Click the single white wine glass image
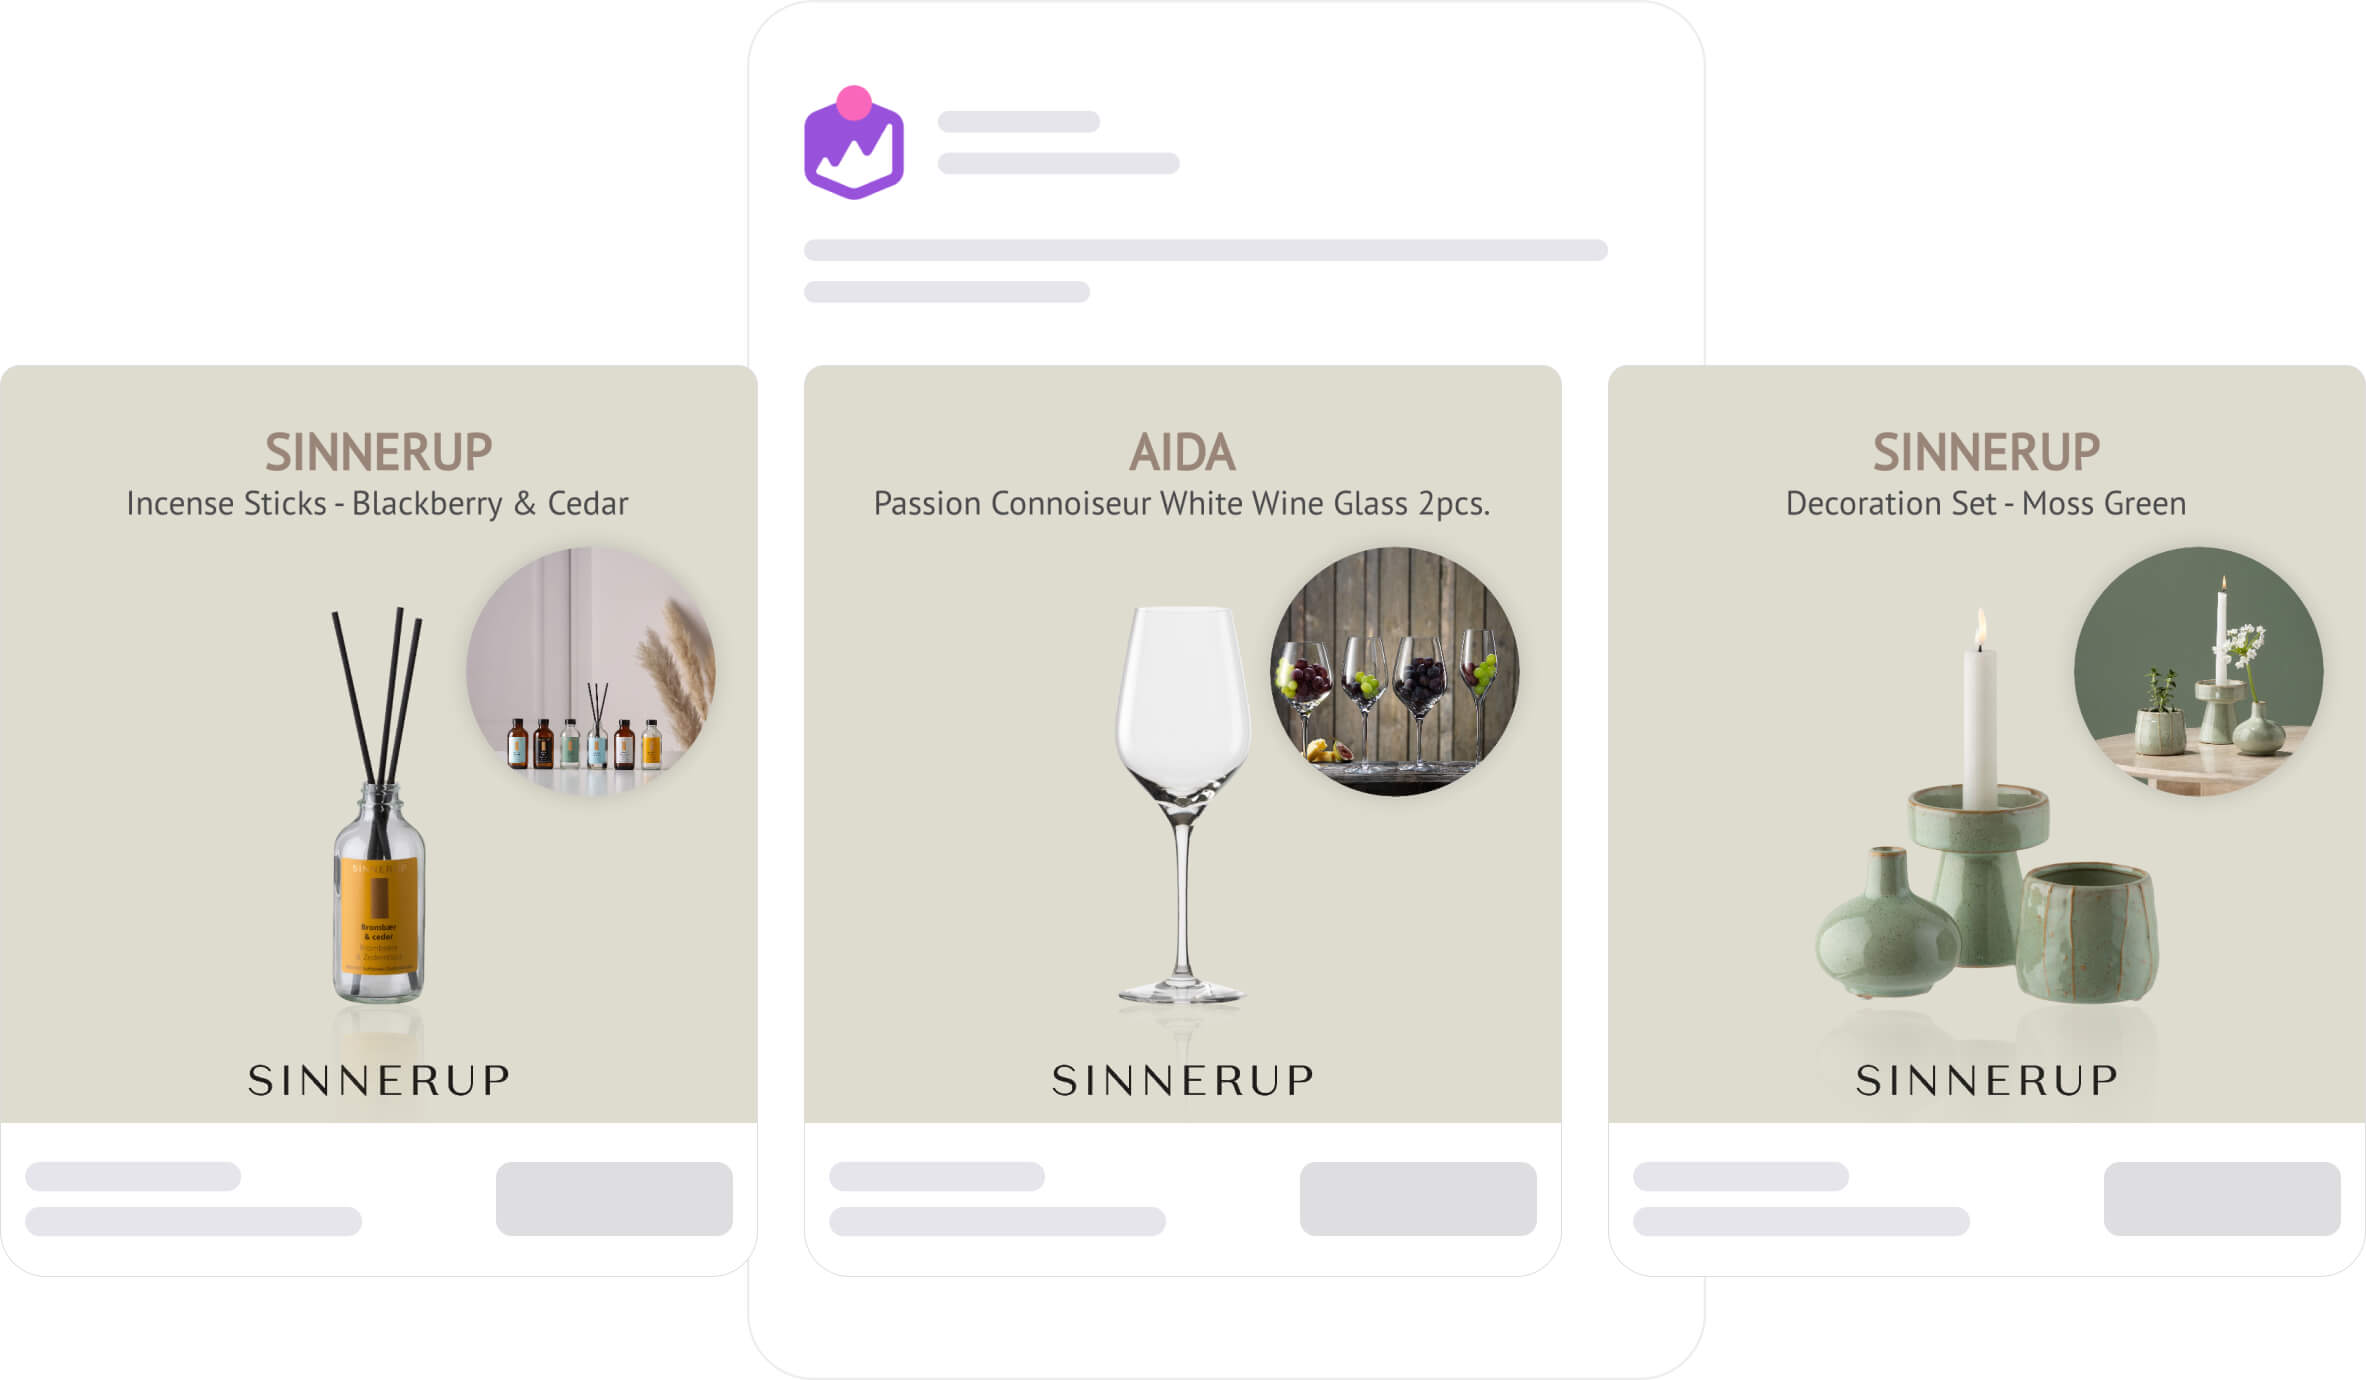Viewport: 2366px width, 1380px height. pyautogui.click(x=1182, y=805)
